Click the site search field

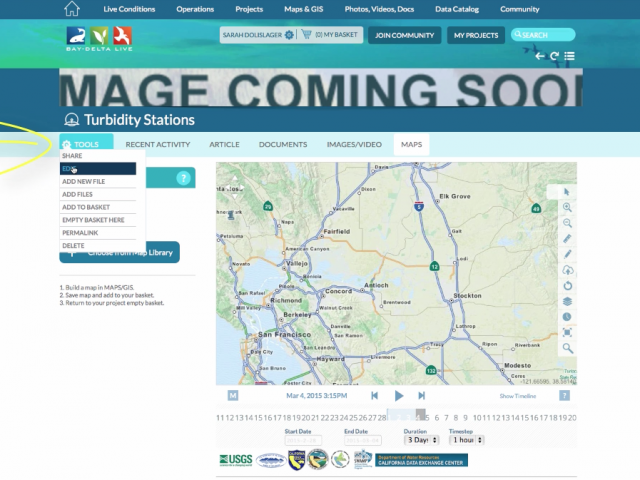(543, 35)
